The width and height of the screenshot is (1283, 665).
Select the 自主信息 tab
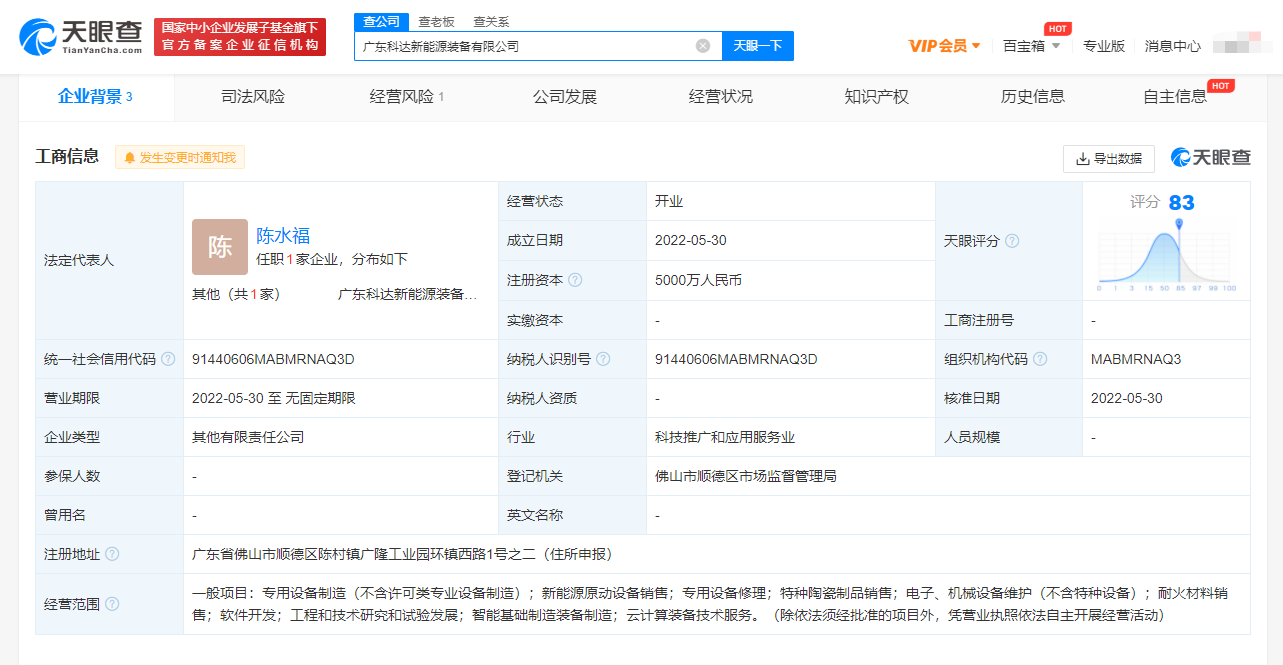coord(1175,97)
